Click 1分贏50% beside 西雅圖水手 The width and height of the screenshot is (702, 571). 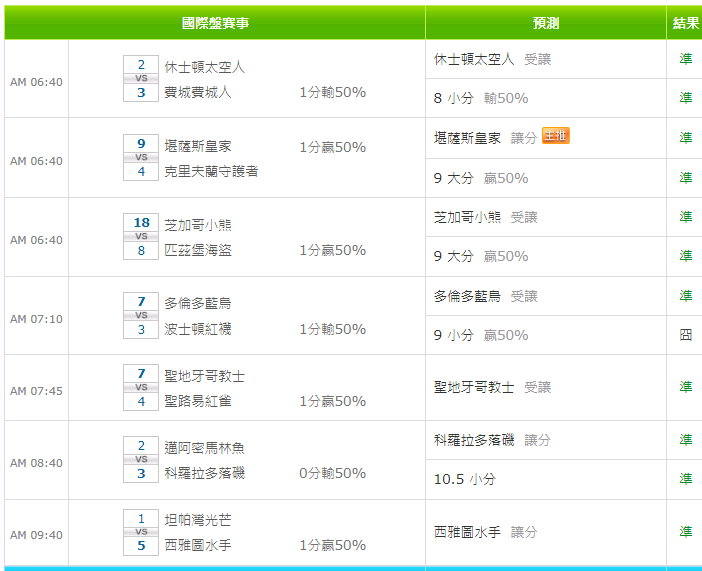coord(333,545)
